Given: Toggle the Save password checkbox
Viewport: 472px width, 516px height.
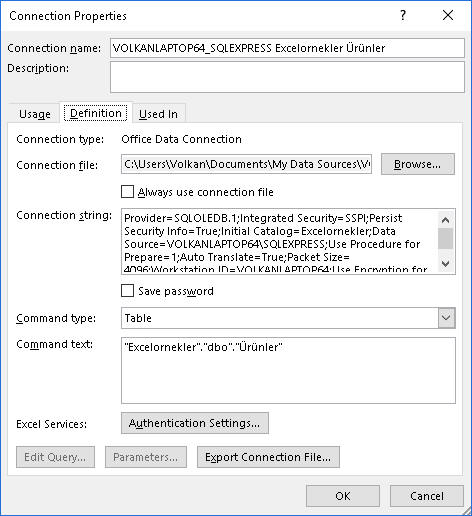Looking at the screenshot, I should (127, 291).
